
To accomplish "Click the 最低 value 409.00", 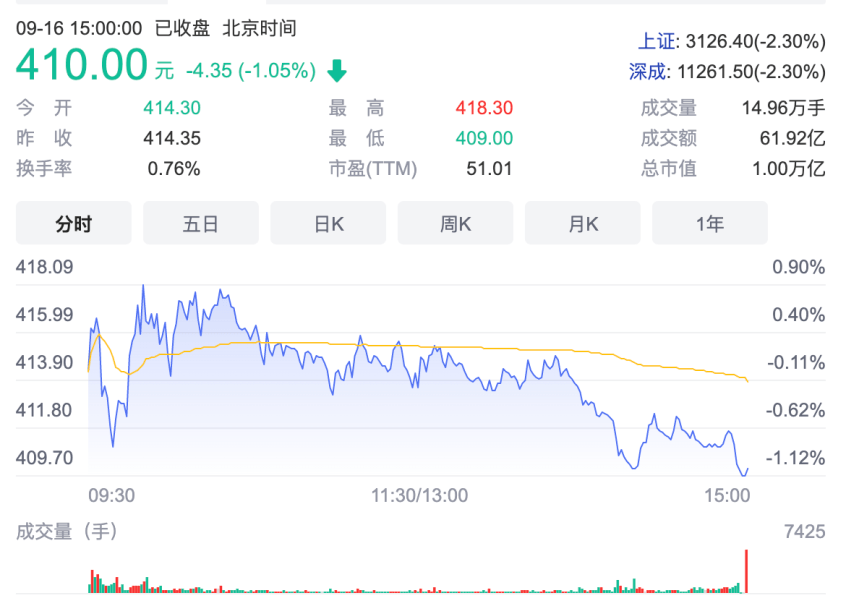I will 484,139.
